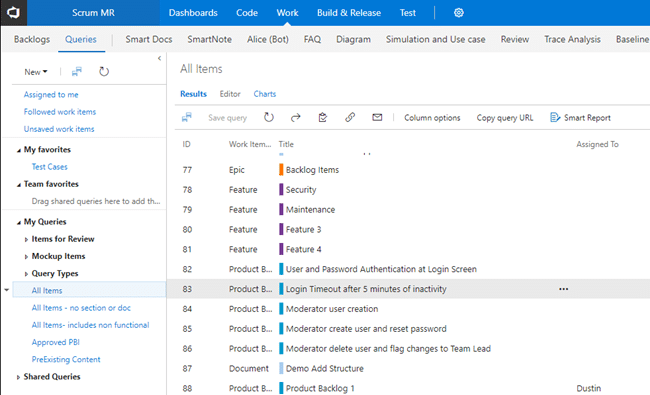Open Smart Report

[x=580, y=118]
